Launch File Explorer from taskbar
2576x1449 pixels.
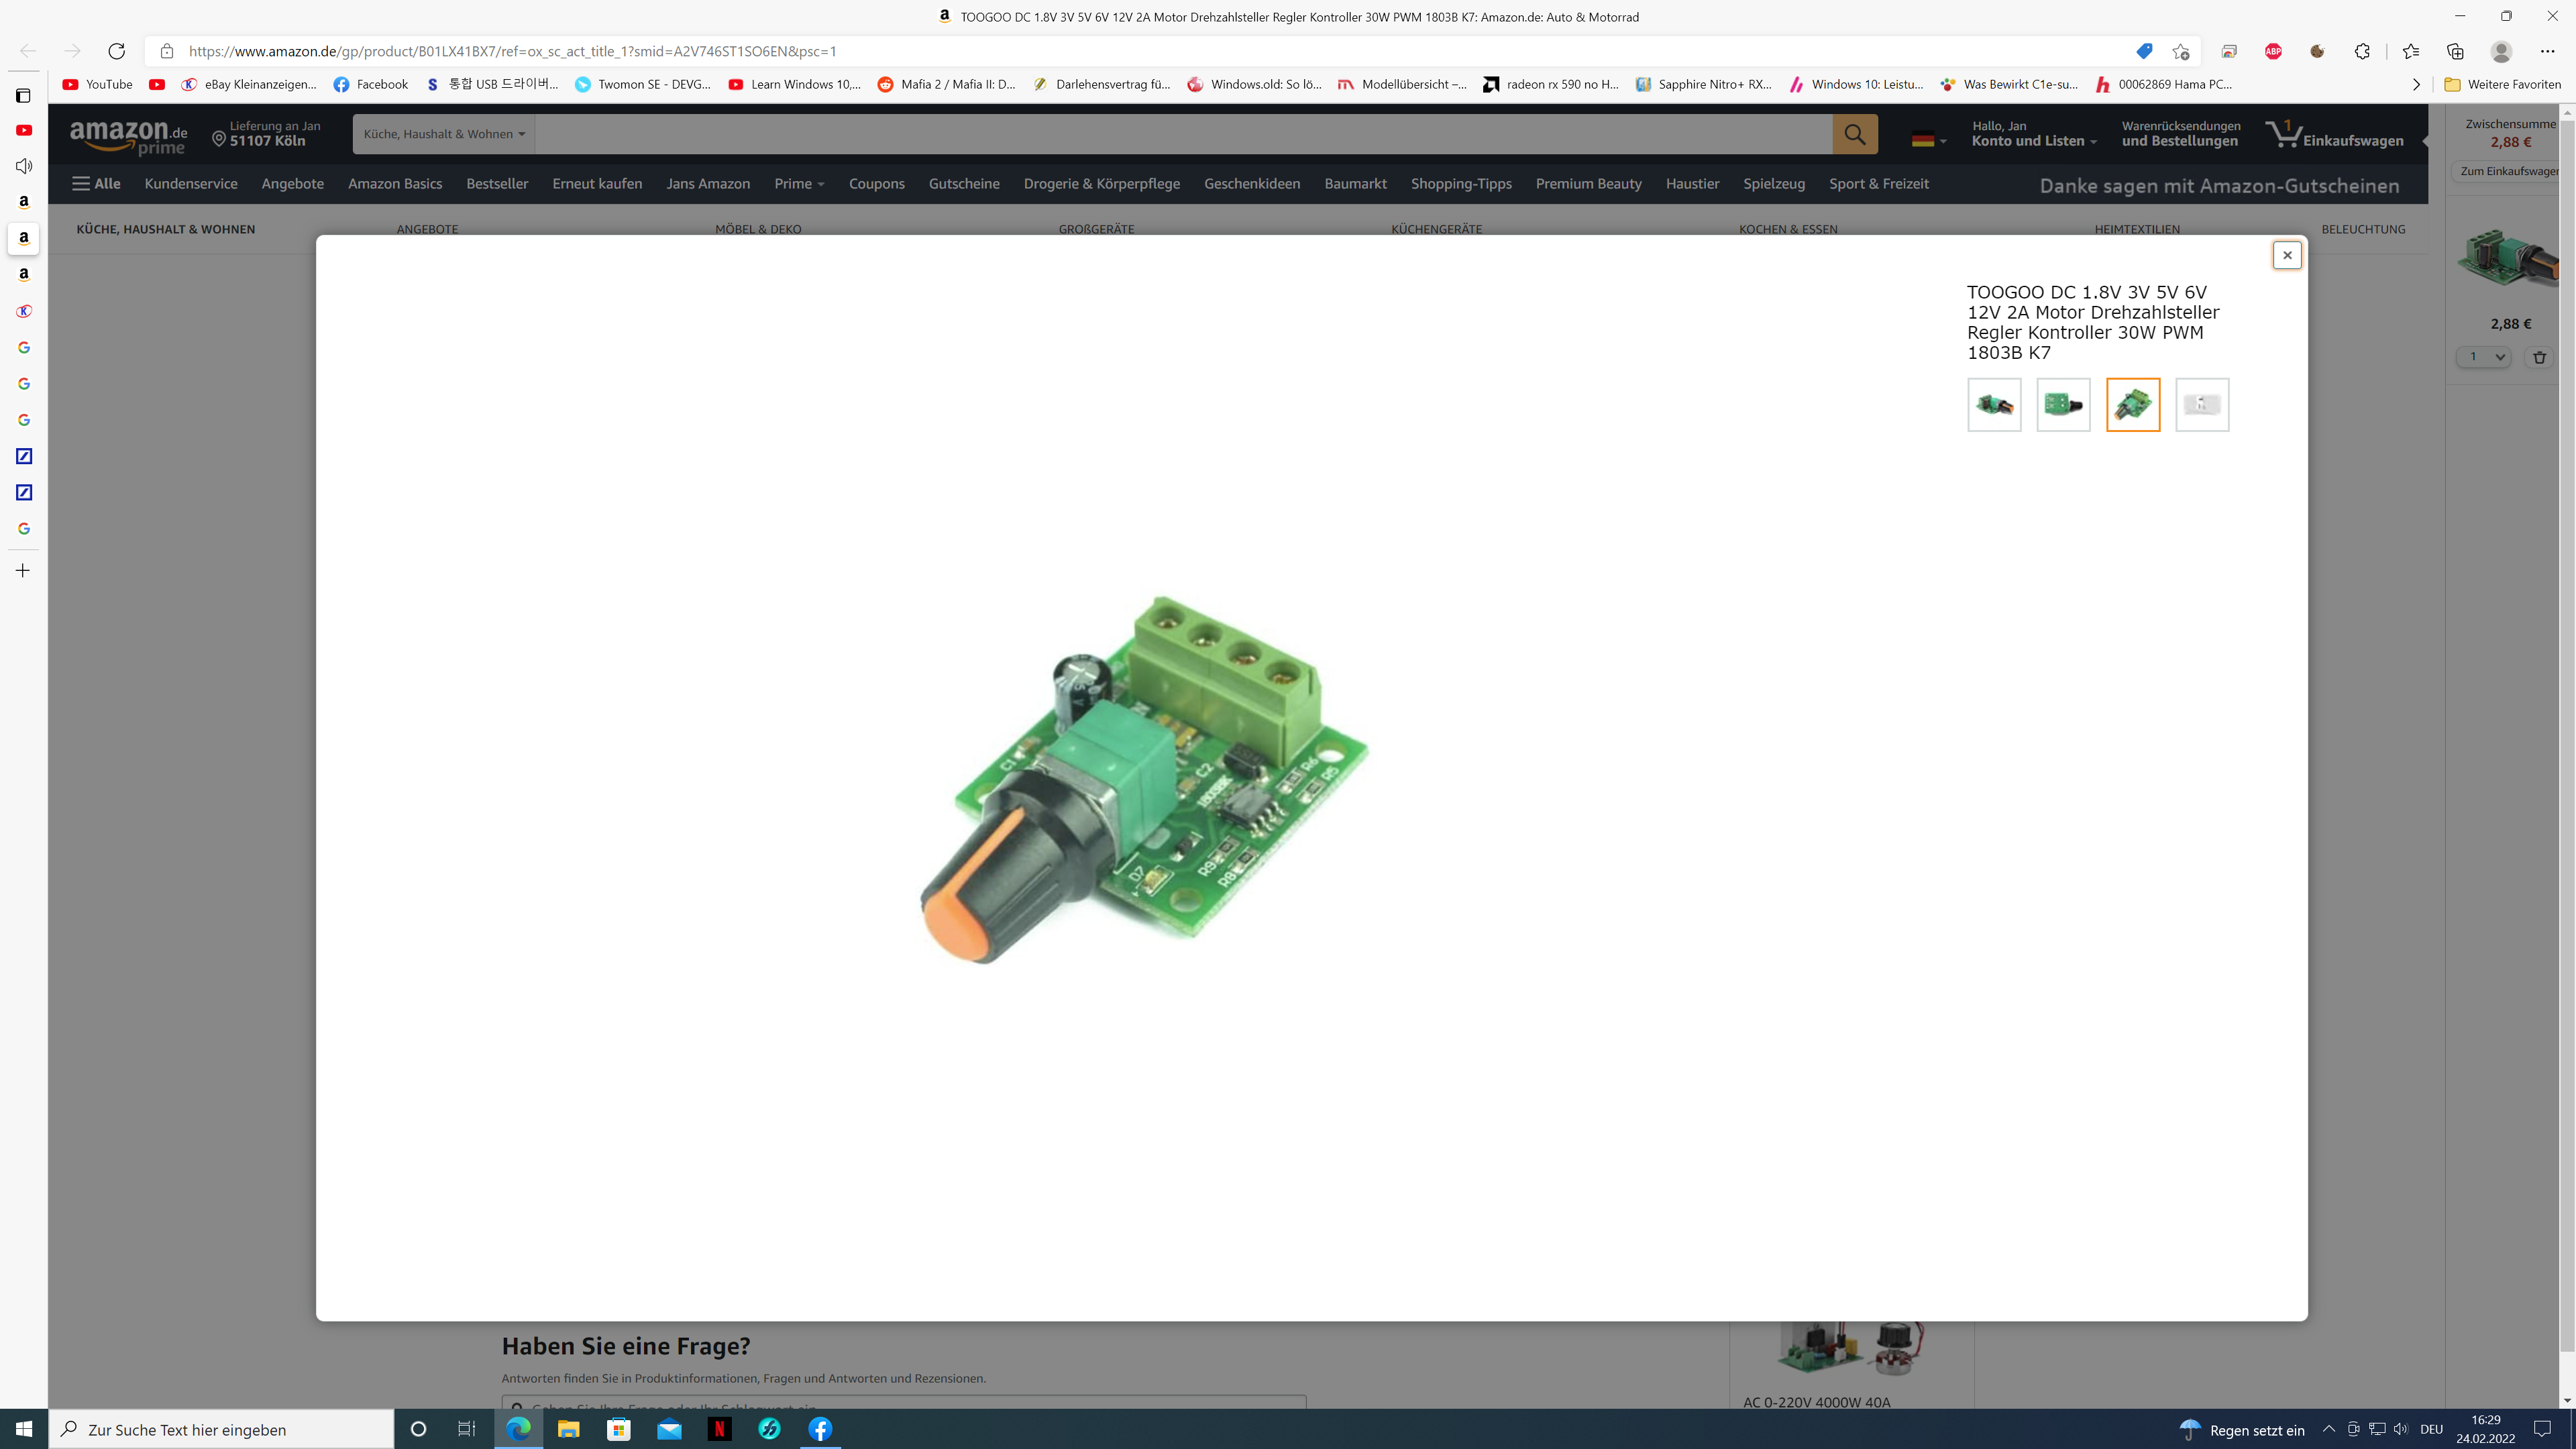click(568, 1429)
